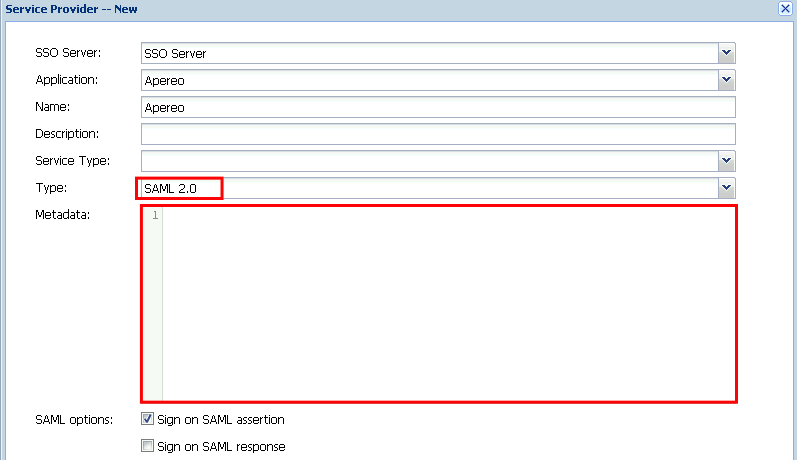Enable the Sign on SAML response checkbox

pos(147,447)
